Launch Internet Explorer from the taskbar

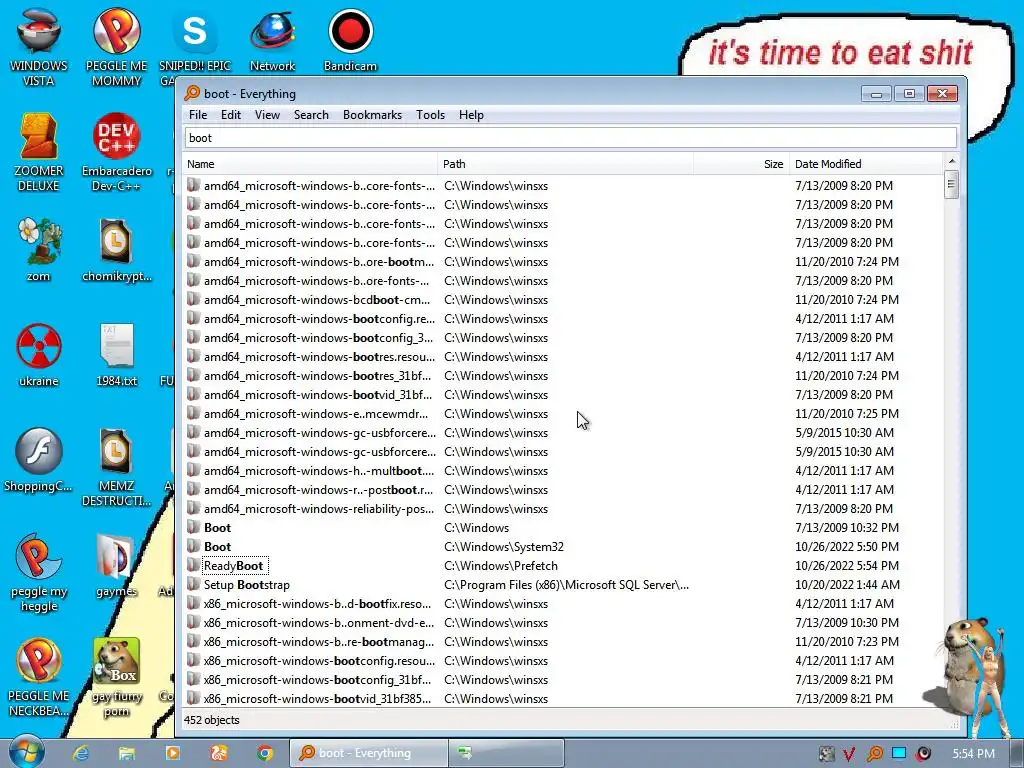(81, 753)
